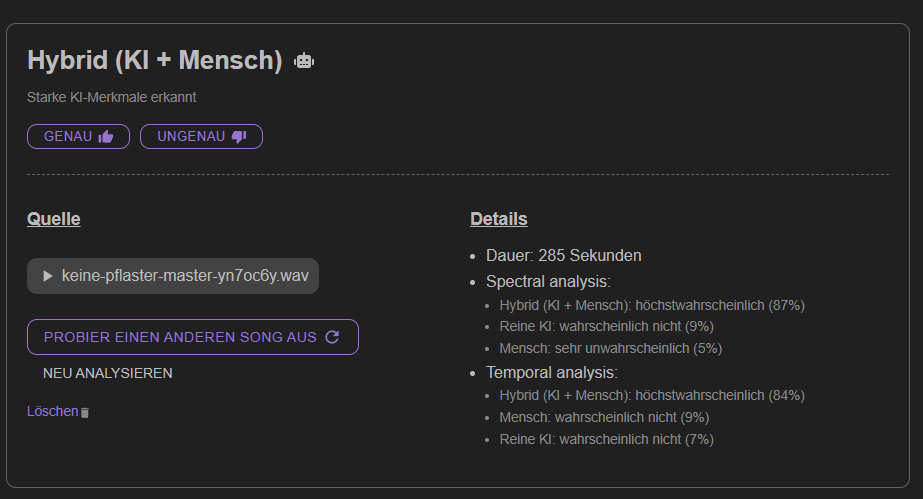Click PROBIER EINEN ANDEREN SONG AUS
Viewport: 923px width, 499px height.
click(x=192, y=337)
